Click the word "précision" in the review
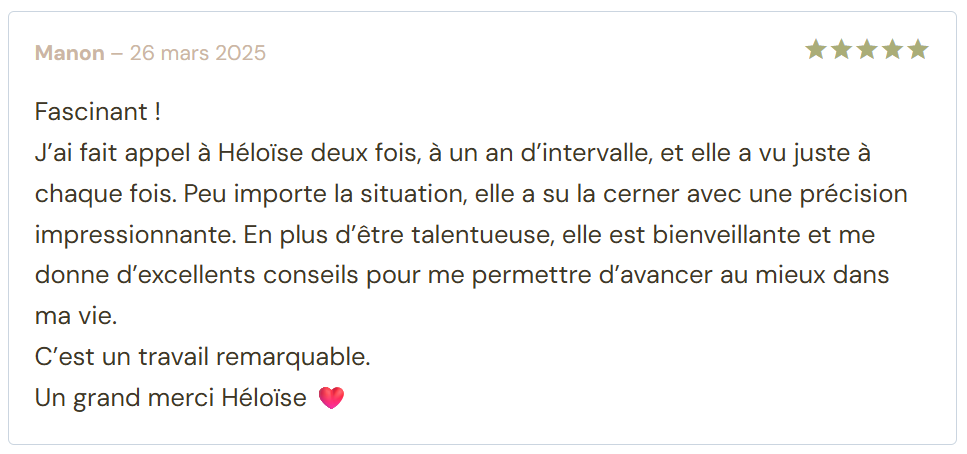967x454 pixels. point(856,193)
